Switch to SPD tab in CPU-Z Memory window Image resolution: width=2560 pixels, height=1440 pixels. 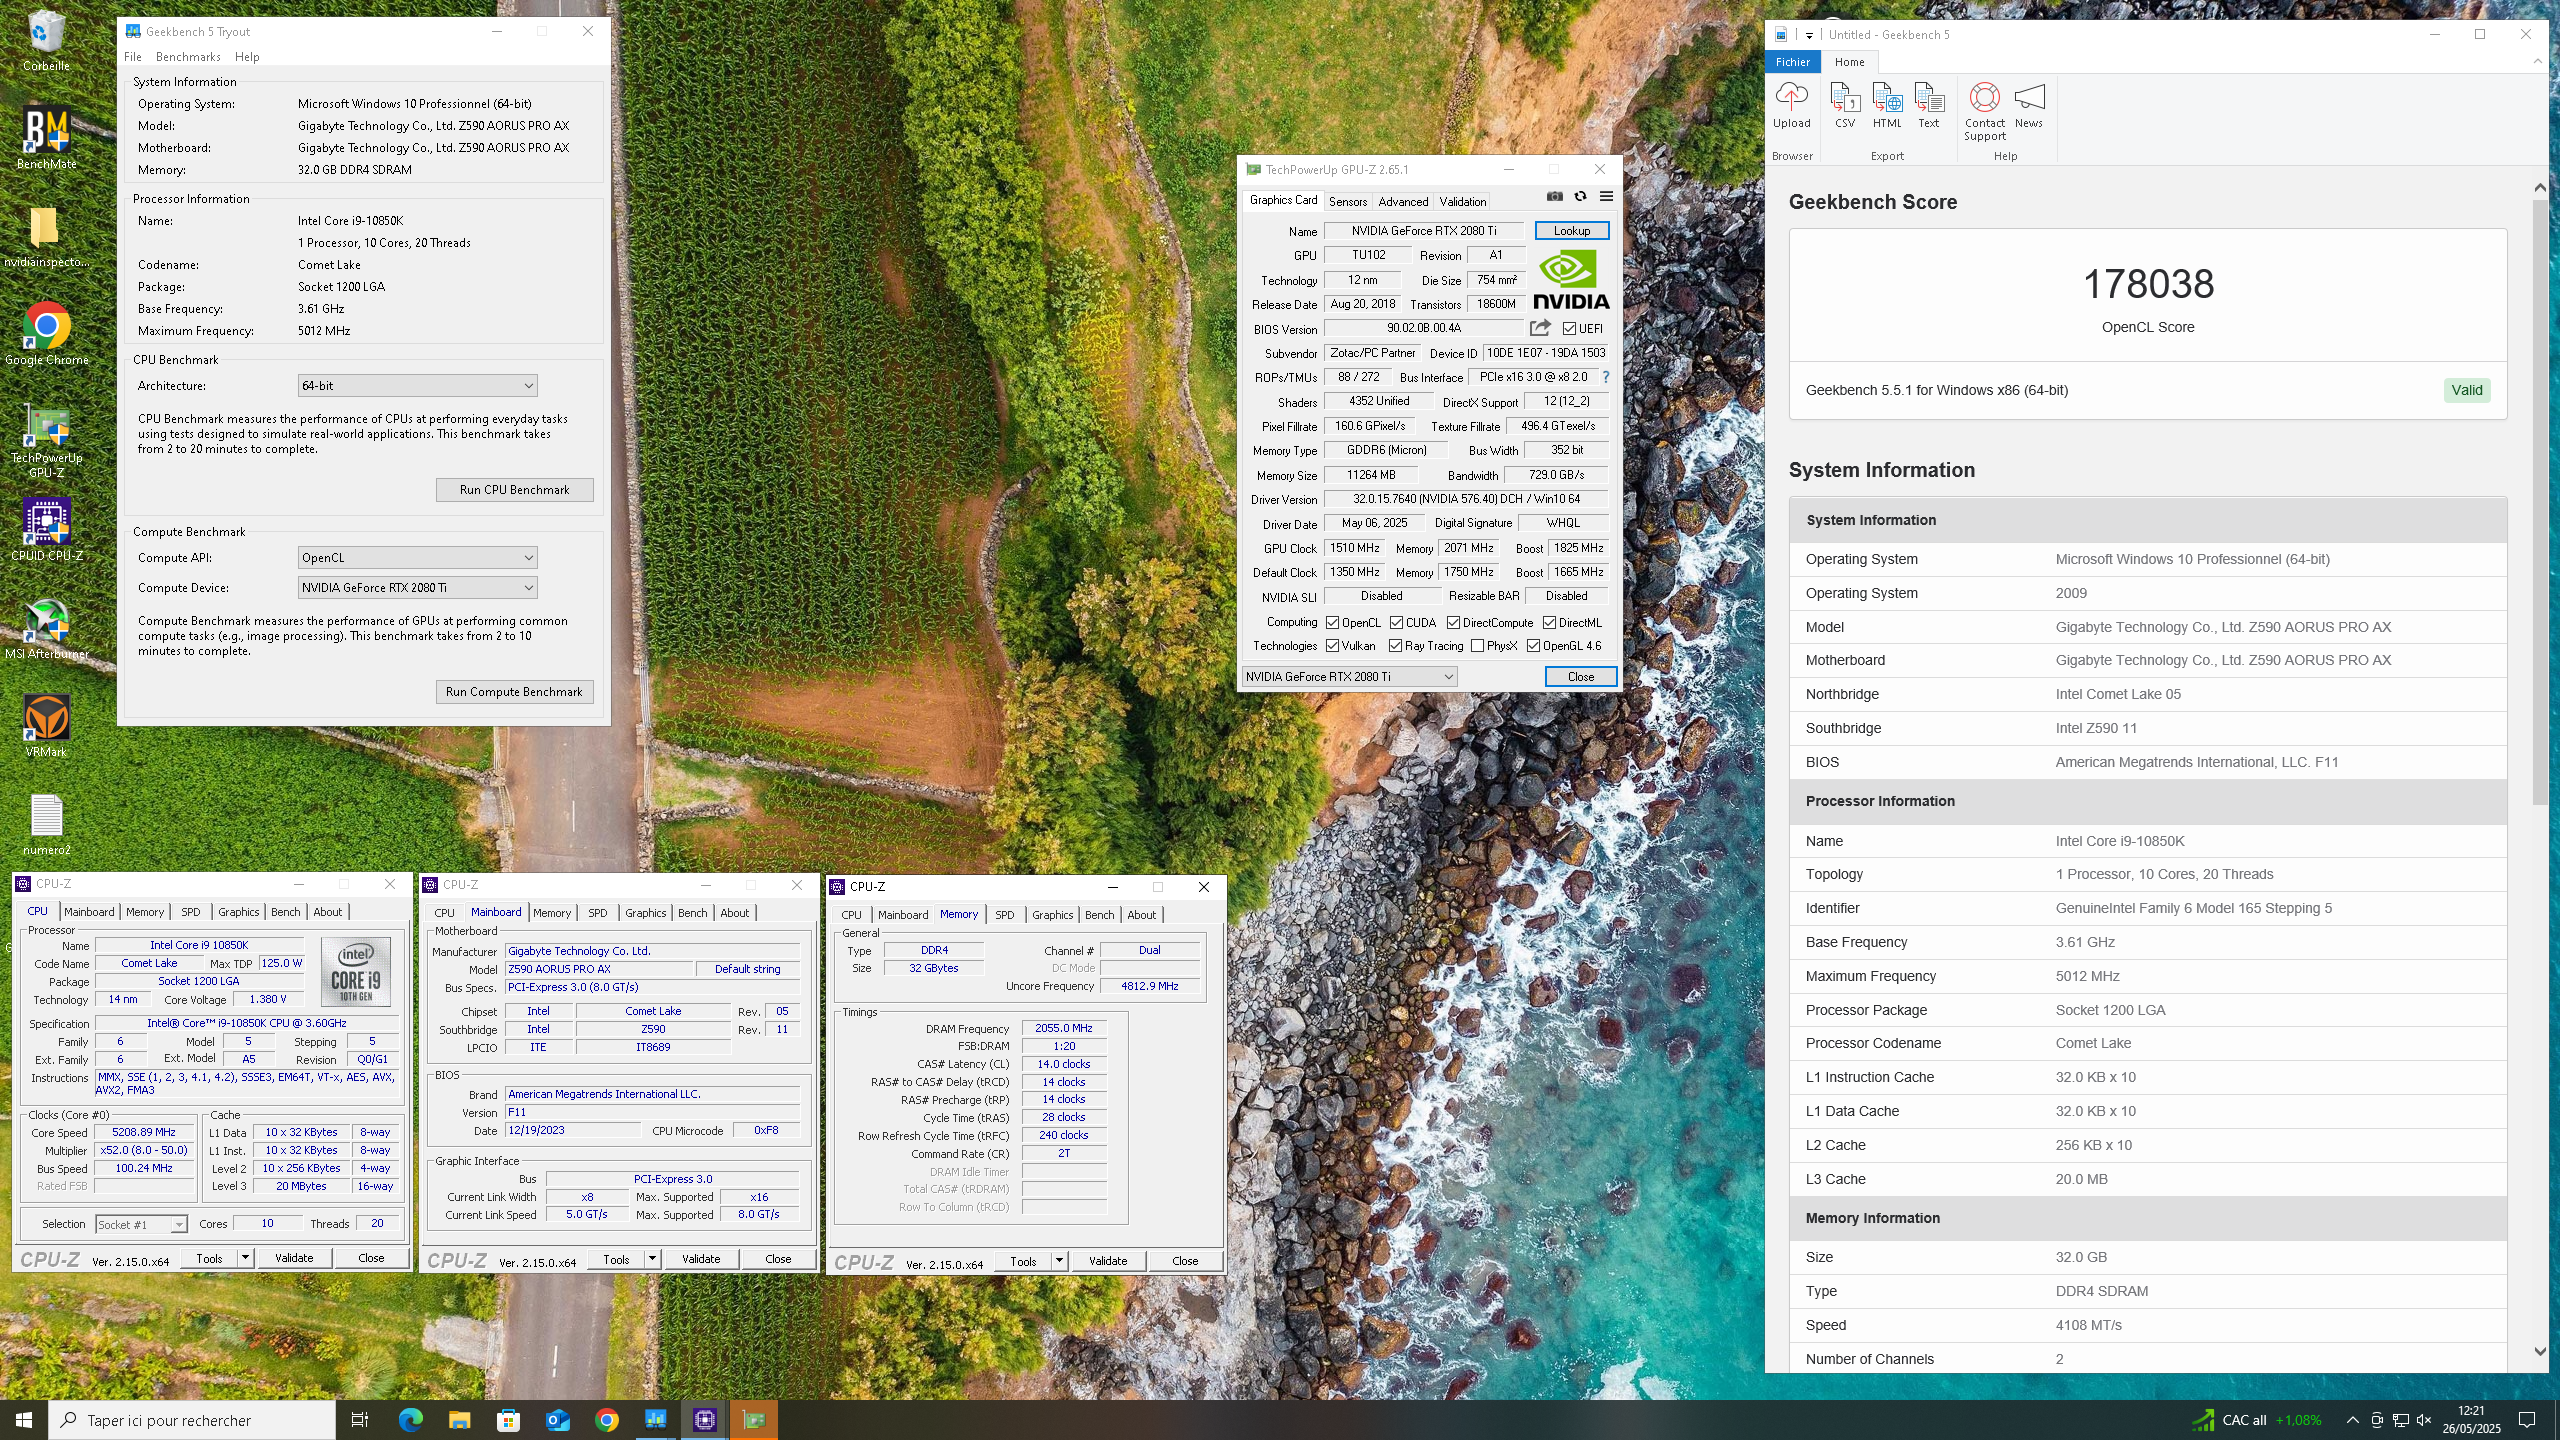tap(1004, 914)
